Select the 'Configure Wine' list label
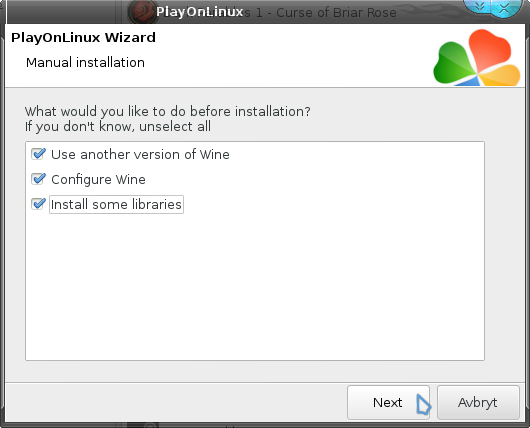The width and height of the screenshot is (530, 428). (x=98, y=180)
